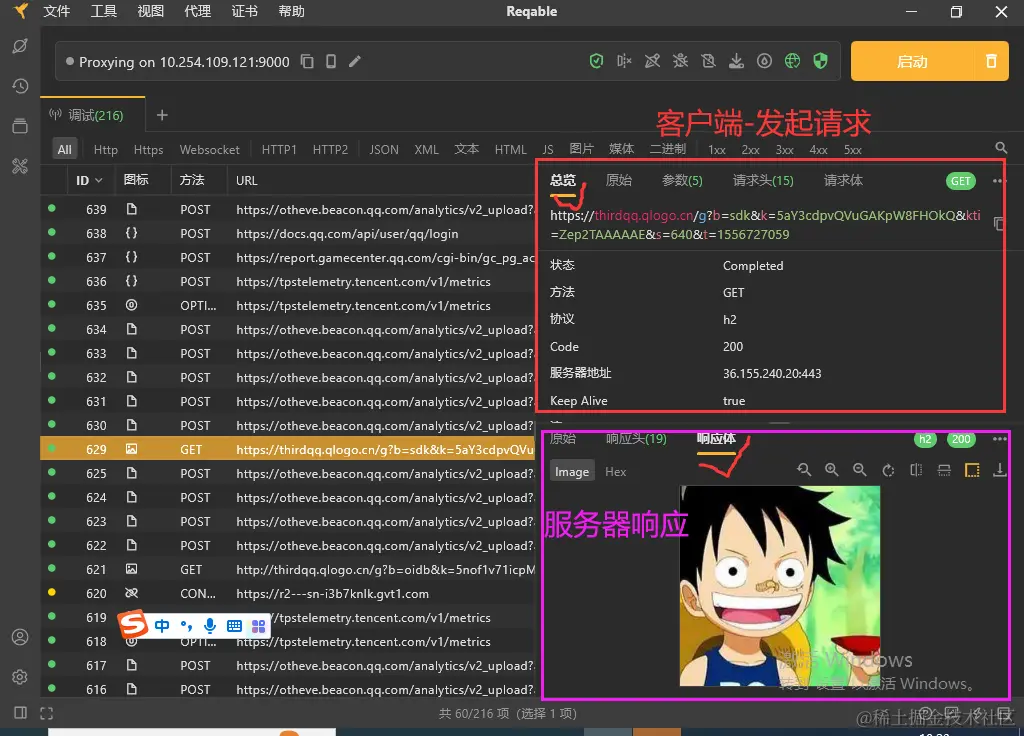Click the fullscreen brackets icon at bottom left
Screen dimensions: 1024x736
click(46, 713)
